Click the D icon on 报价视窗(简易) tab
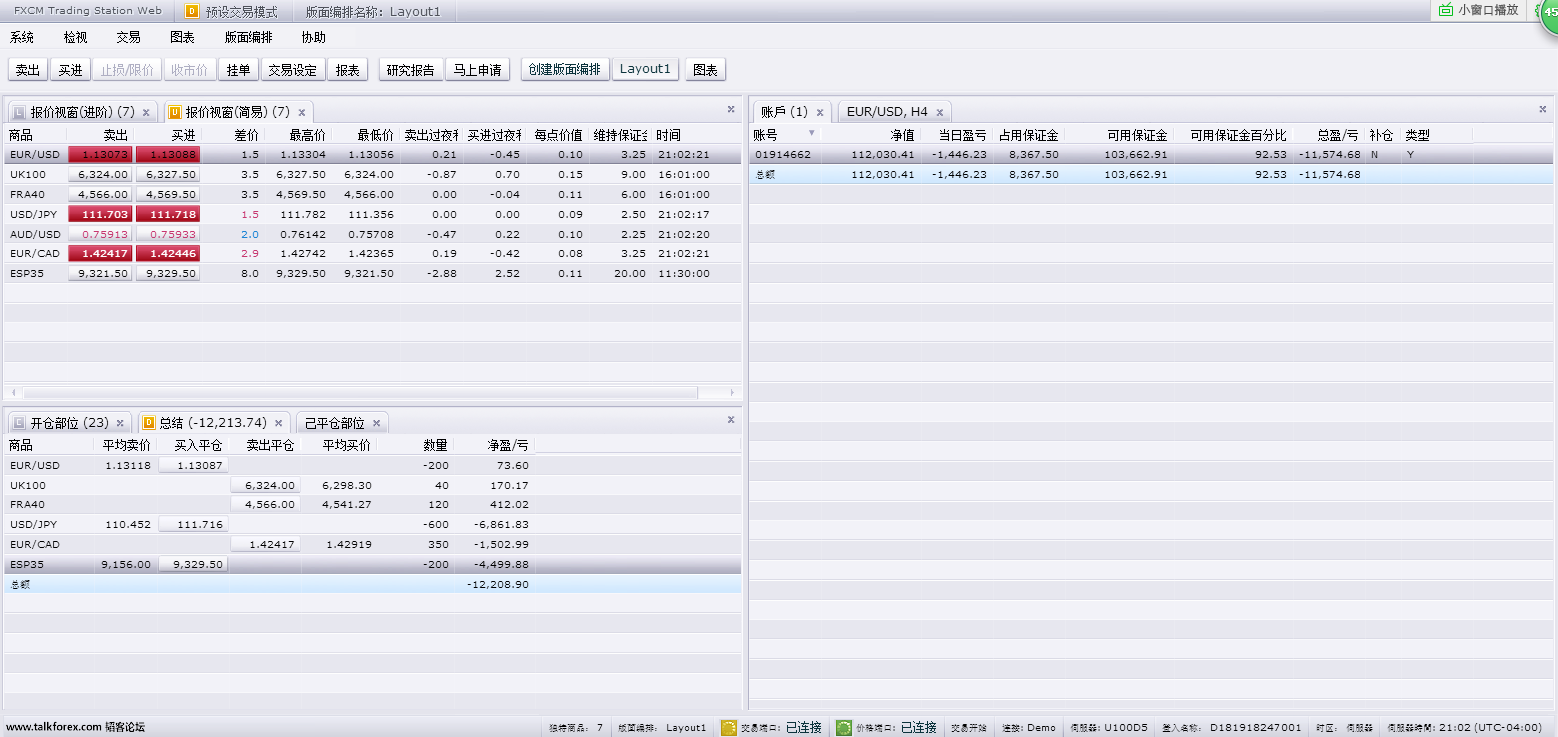 point(174,112)
